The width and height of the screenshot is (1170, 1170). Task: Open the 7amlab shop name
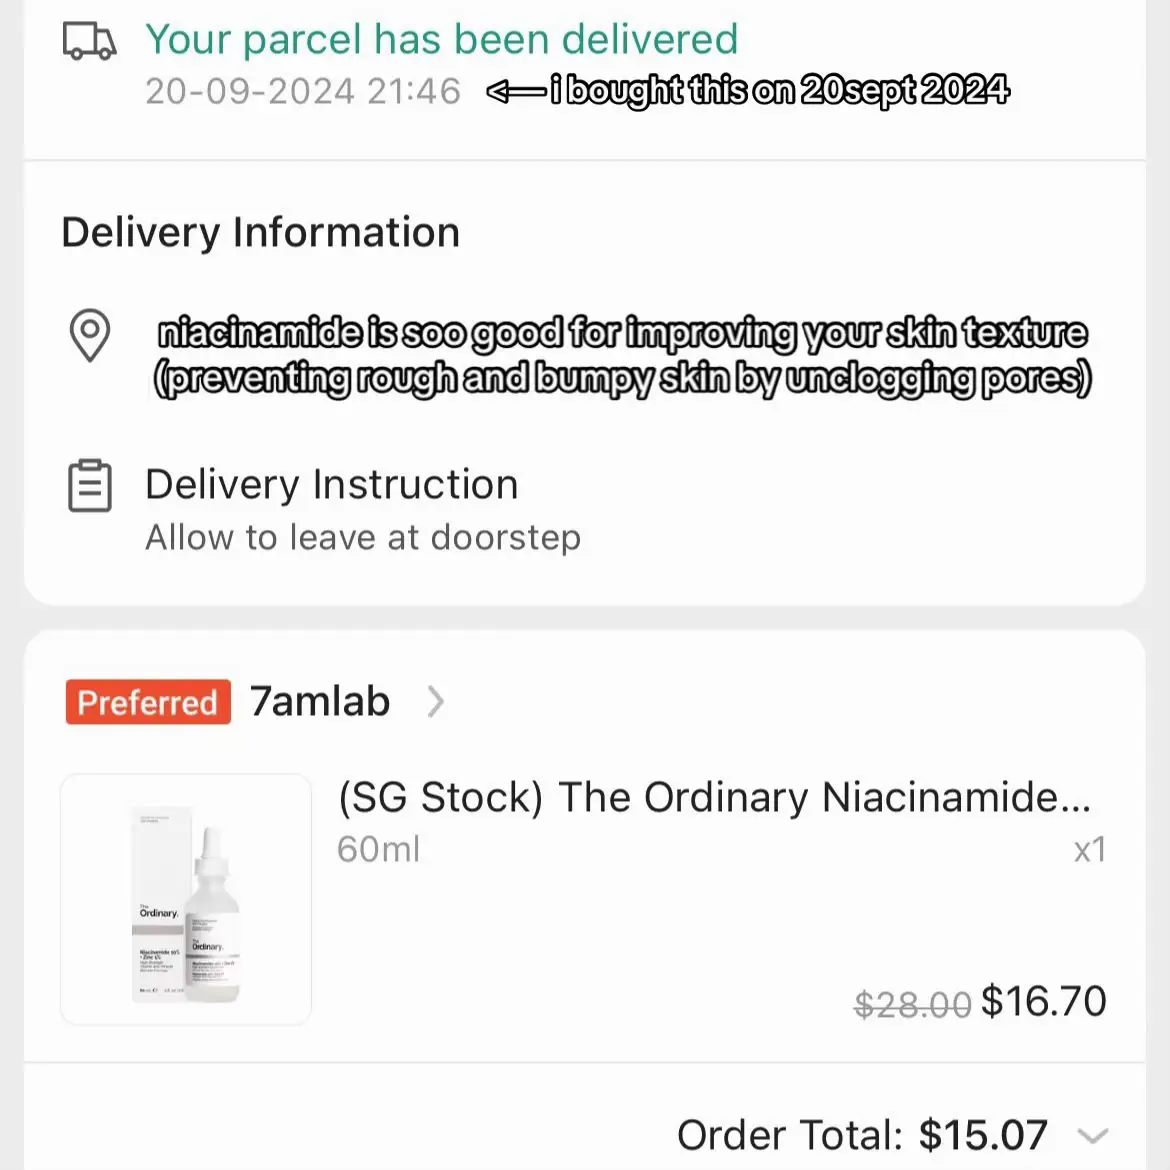319,701
